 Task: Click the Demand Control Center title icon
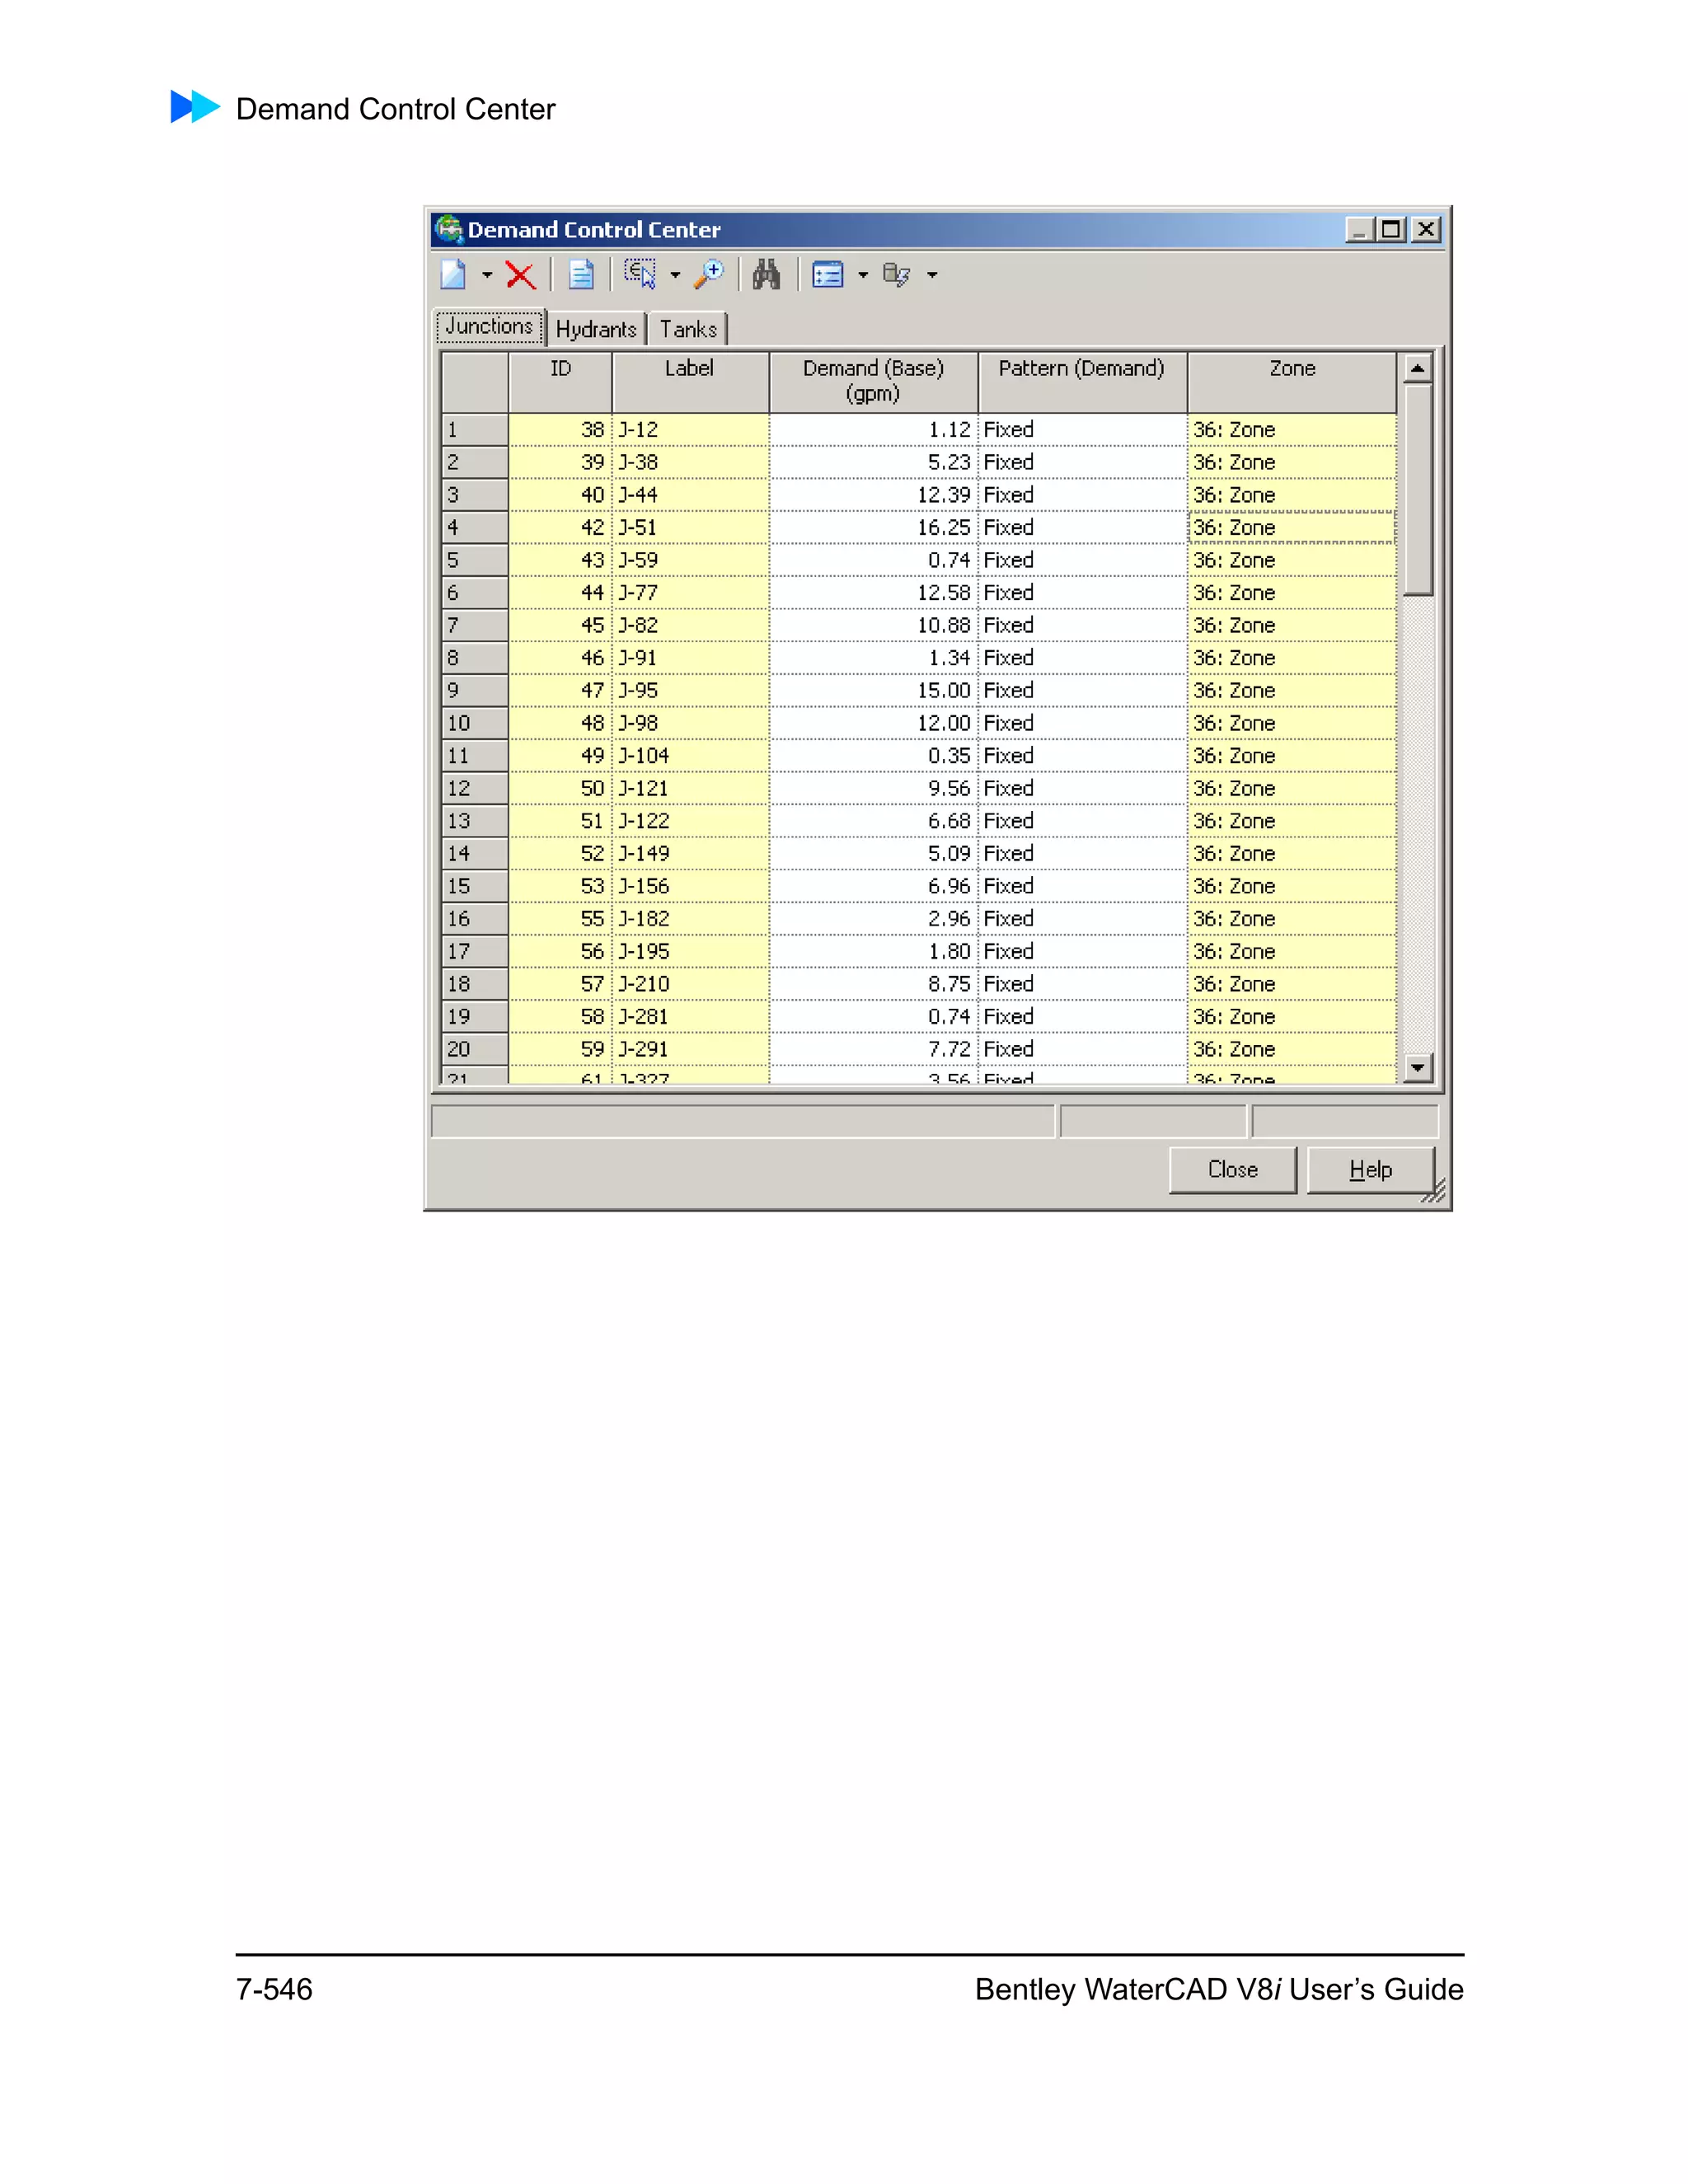449,229
